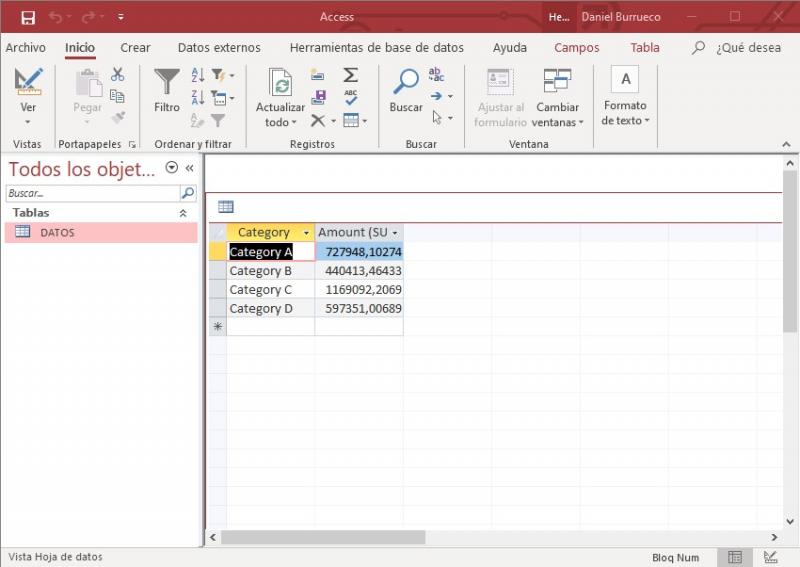Image resolution: width=800 pixels, height=567 pixels.
Task: Switch to the Tabla tab
Action: [645, 47]
